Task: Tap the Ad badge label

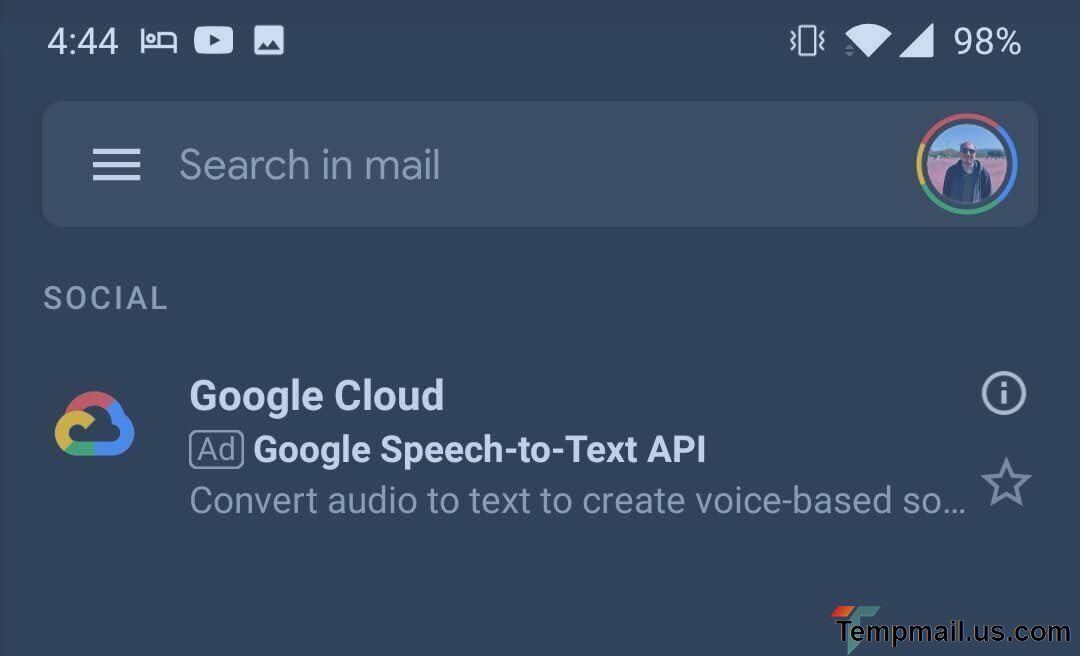Action: 217,450
